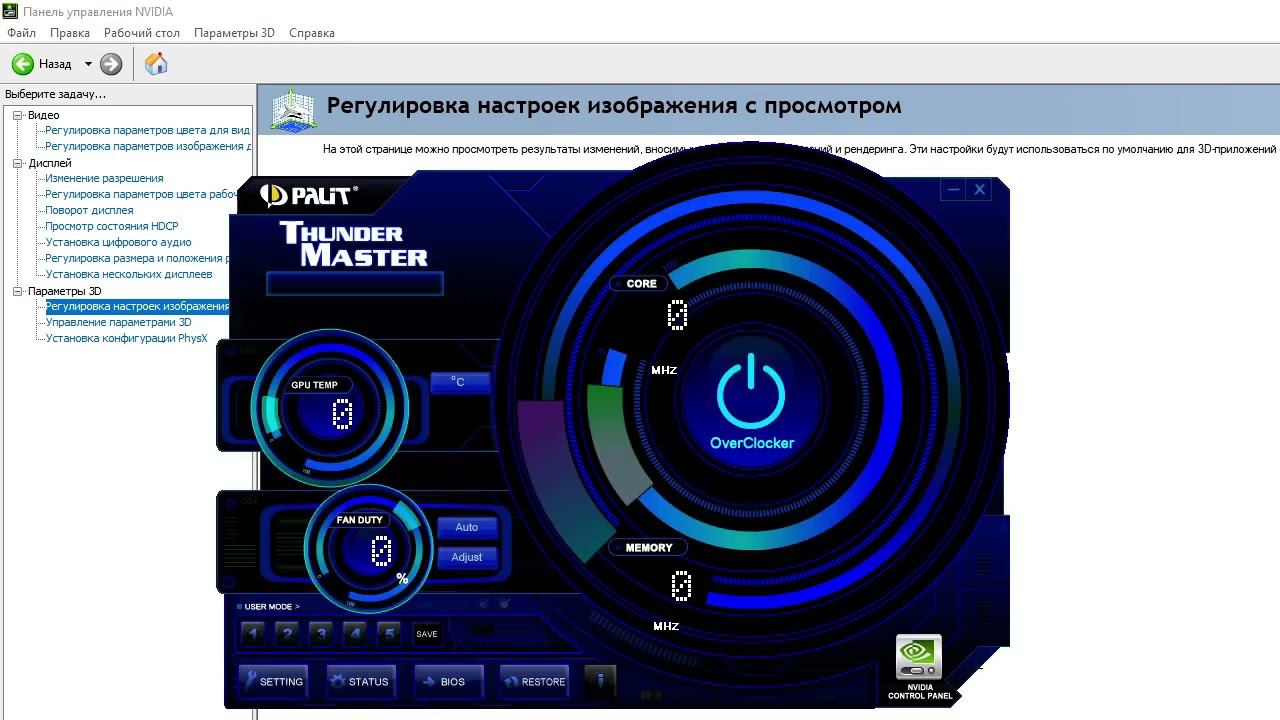Open Управление параметрами 3D task
This screenshot has width=1280, height=720.
point(118,322)
